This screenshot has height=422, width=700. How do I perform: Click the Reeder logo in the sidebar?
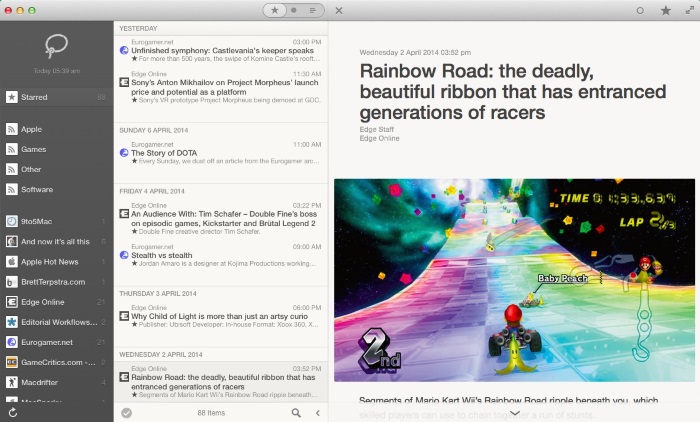(x=56, y=46)
